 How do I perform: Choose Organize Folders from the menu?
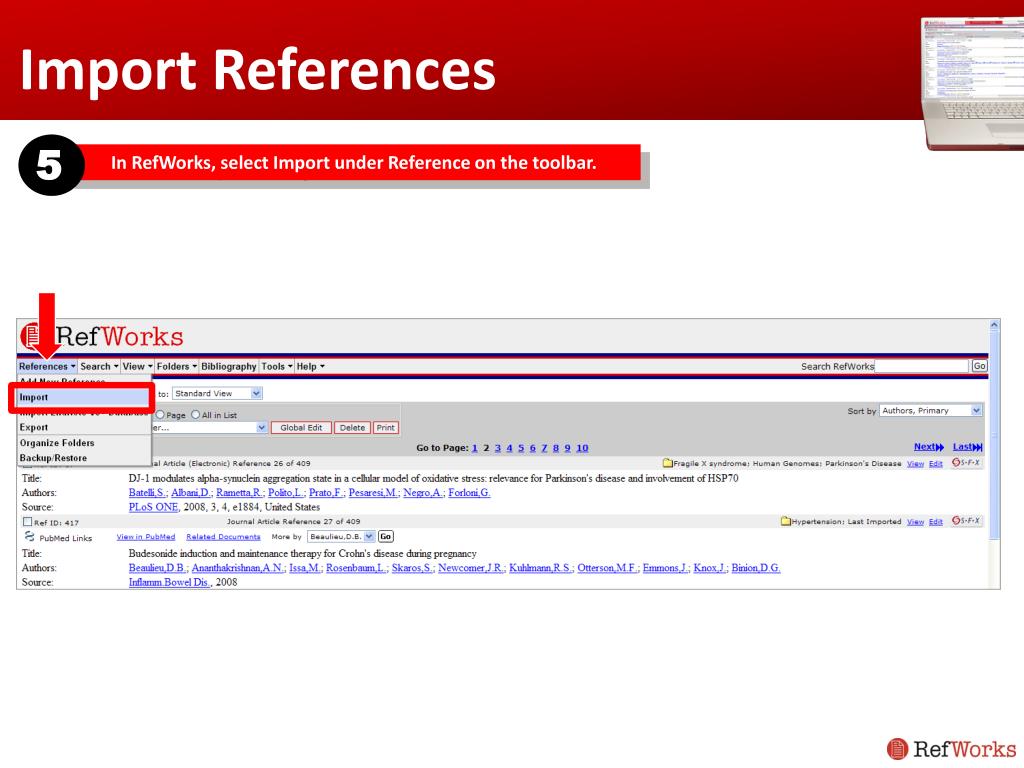(x=84, y=443)
